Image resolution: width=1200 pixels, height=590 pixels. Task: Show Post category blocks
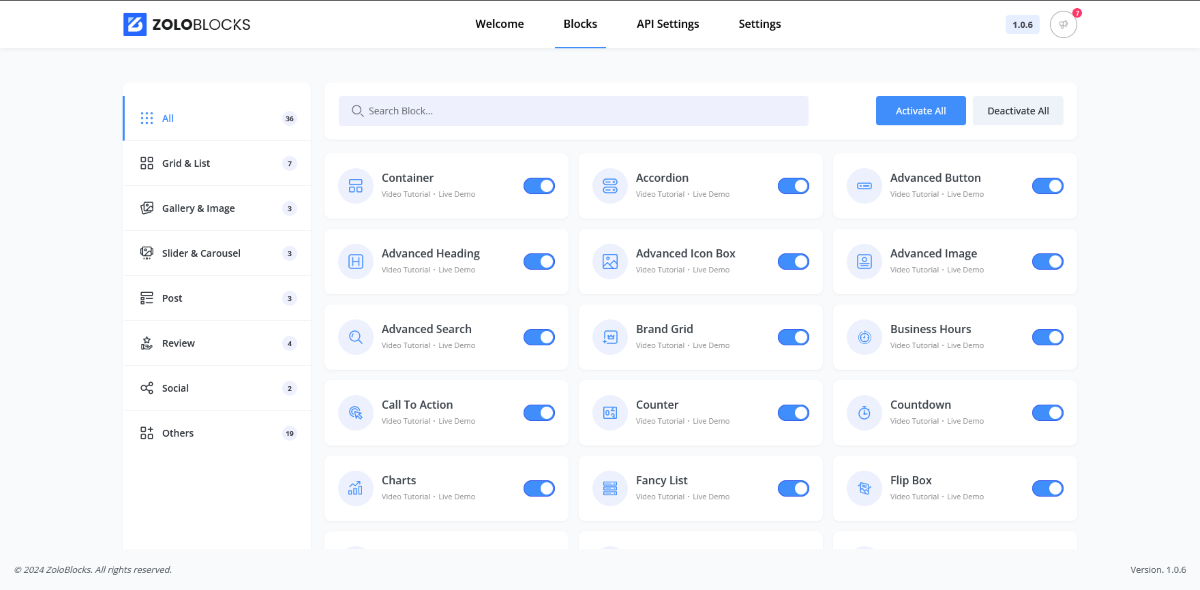pos(217,298)
